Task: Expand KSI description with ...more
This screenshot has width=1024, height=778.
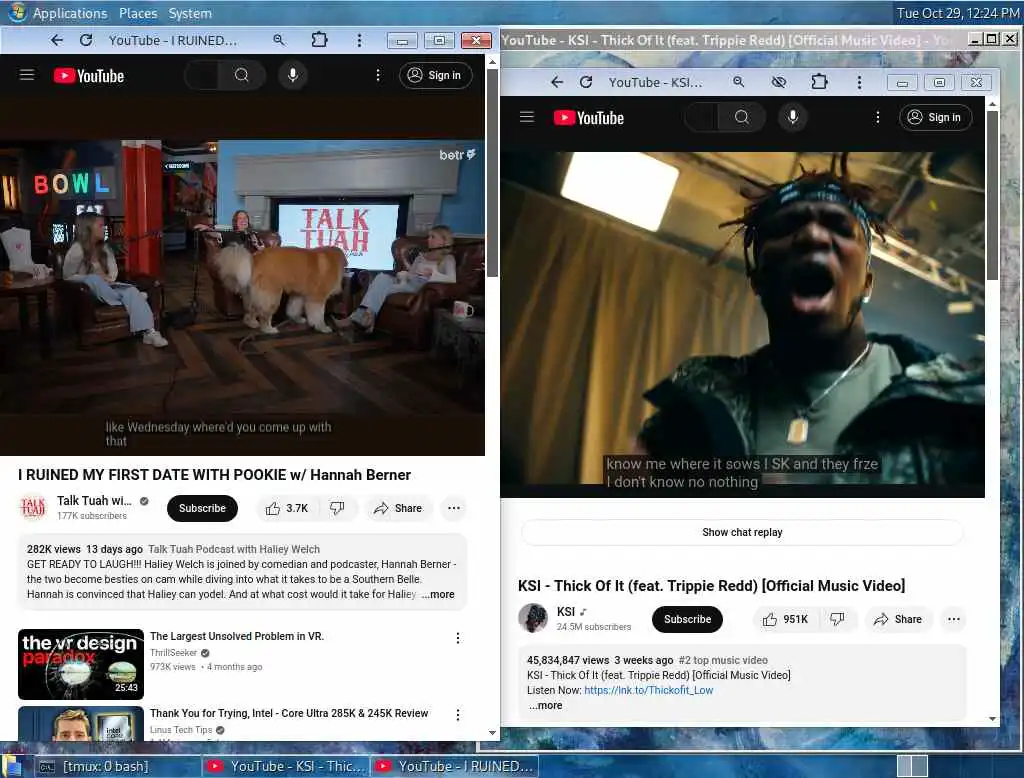Action: pyautogui.click(x=545, y=705)
